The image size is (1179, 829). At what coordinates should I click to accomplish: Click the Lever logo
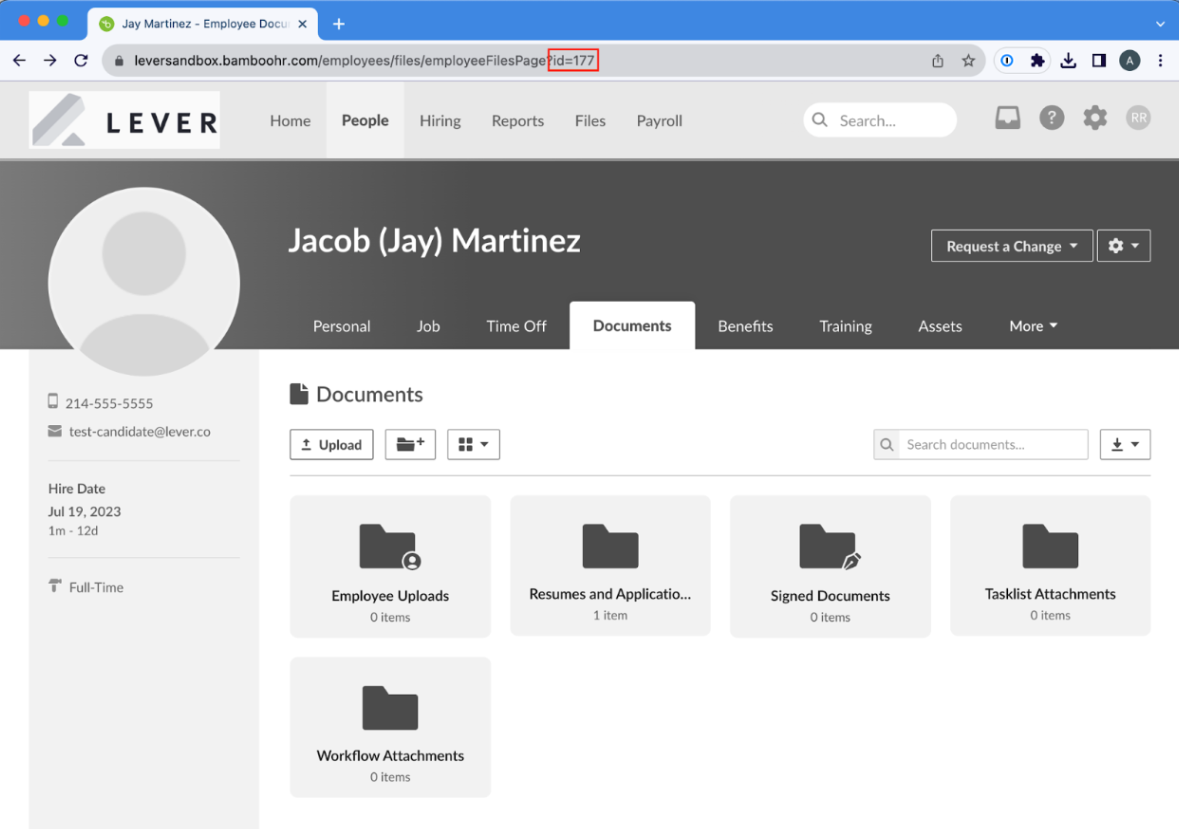click(125, 120)
